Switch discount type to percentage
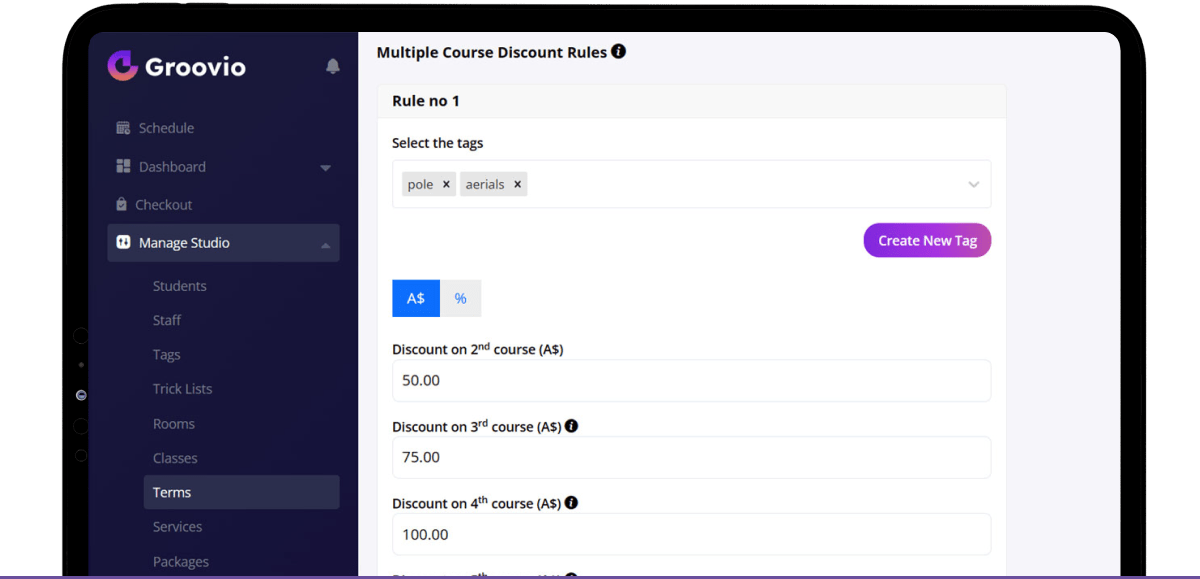The width and height of the screenshot is (1200, 579). (x=461, y=298)
